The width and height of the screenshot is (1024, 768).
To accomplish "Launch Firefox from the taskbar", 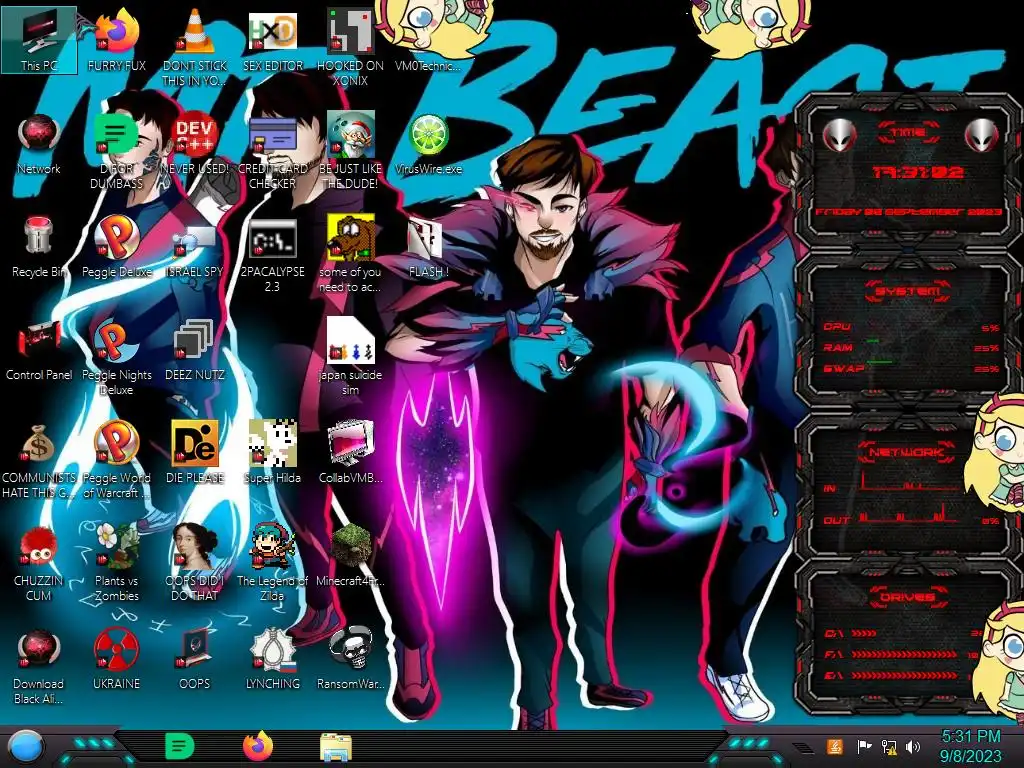I will click(x=258, y=746).
